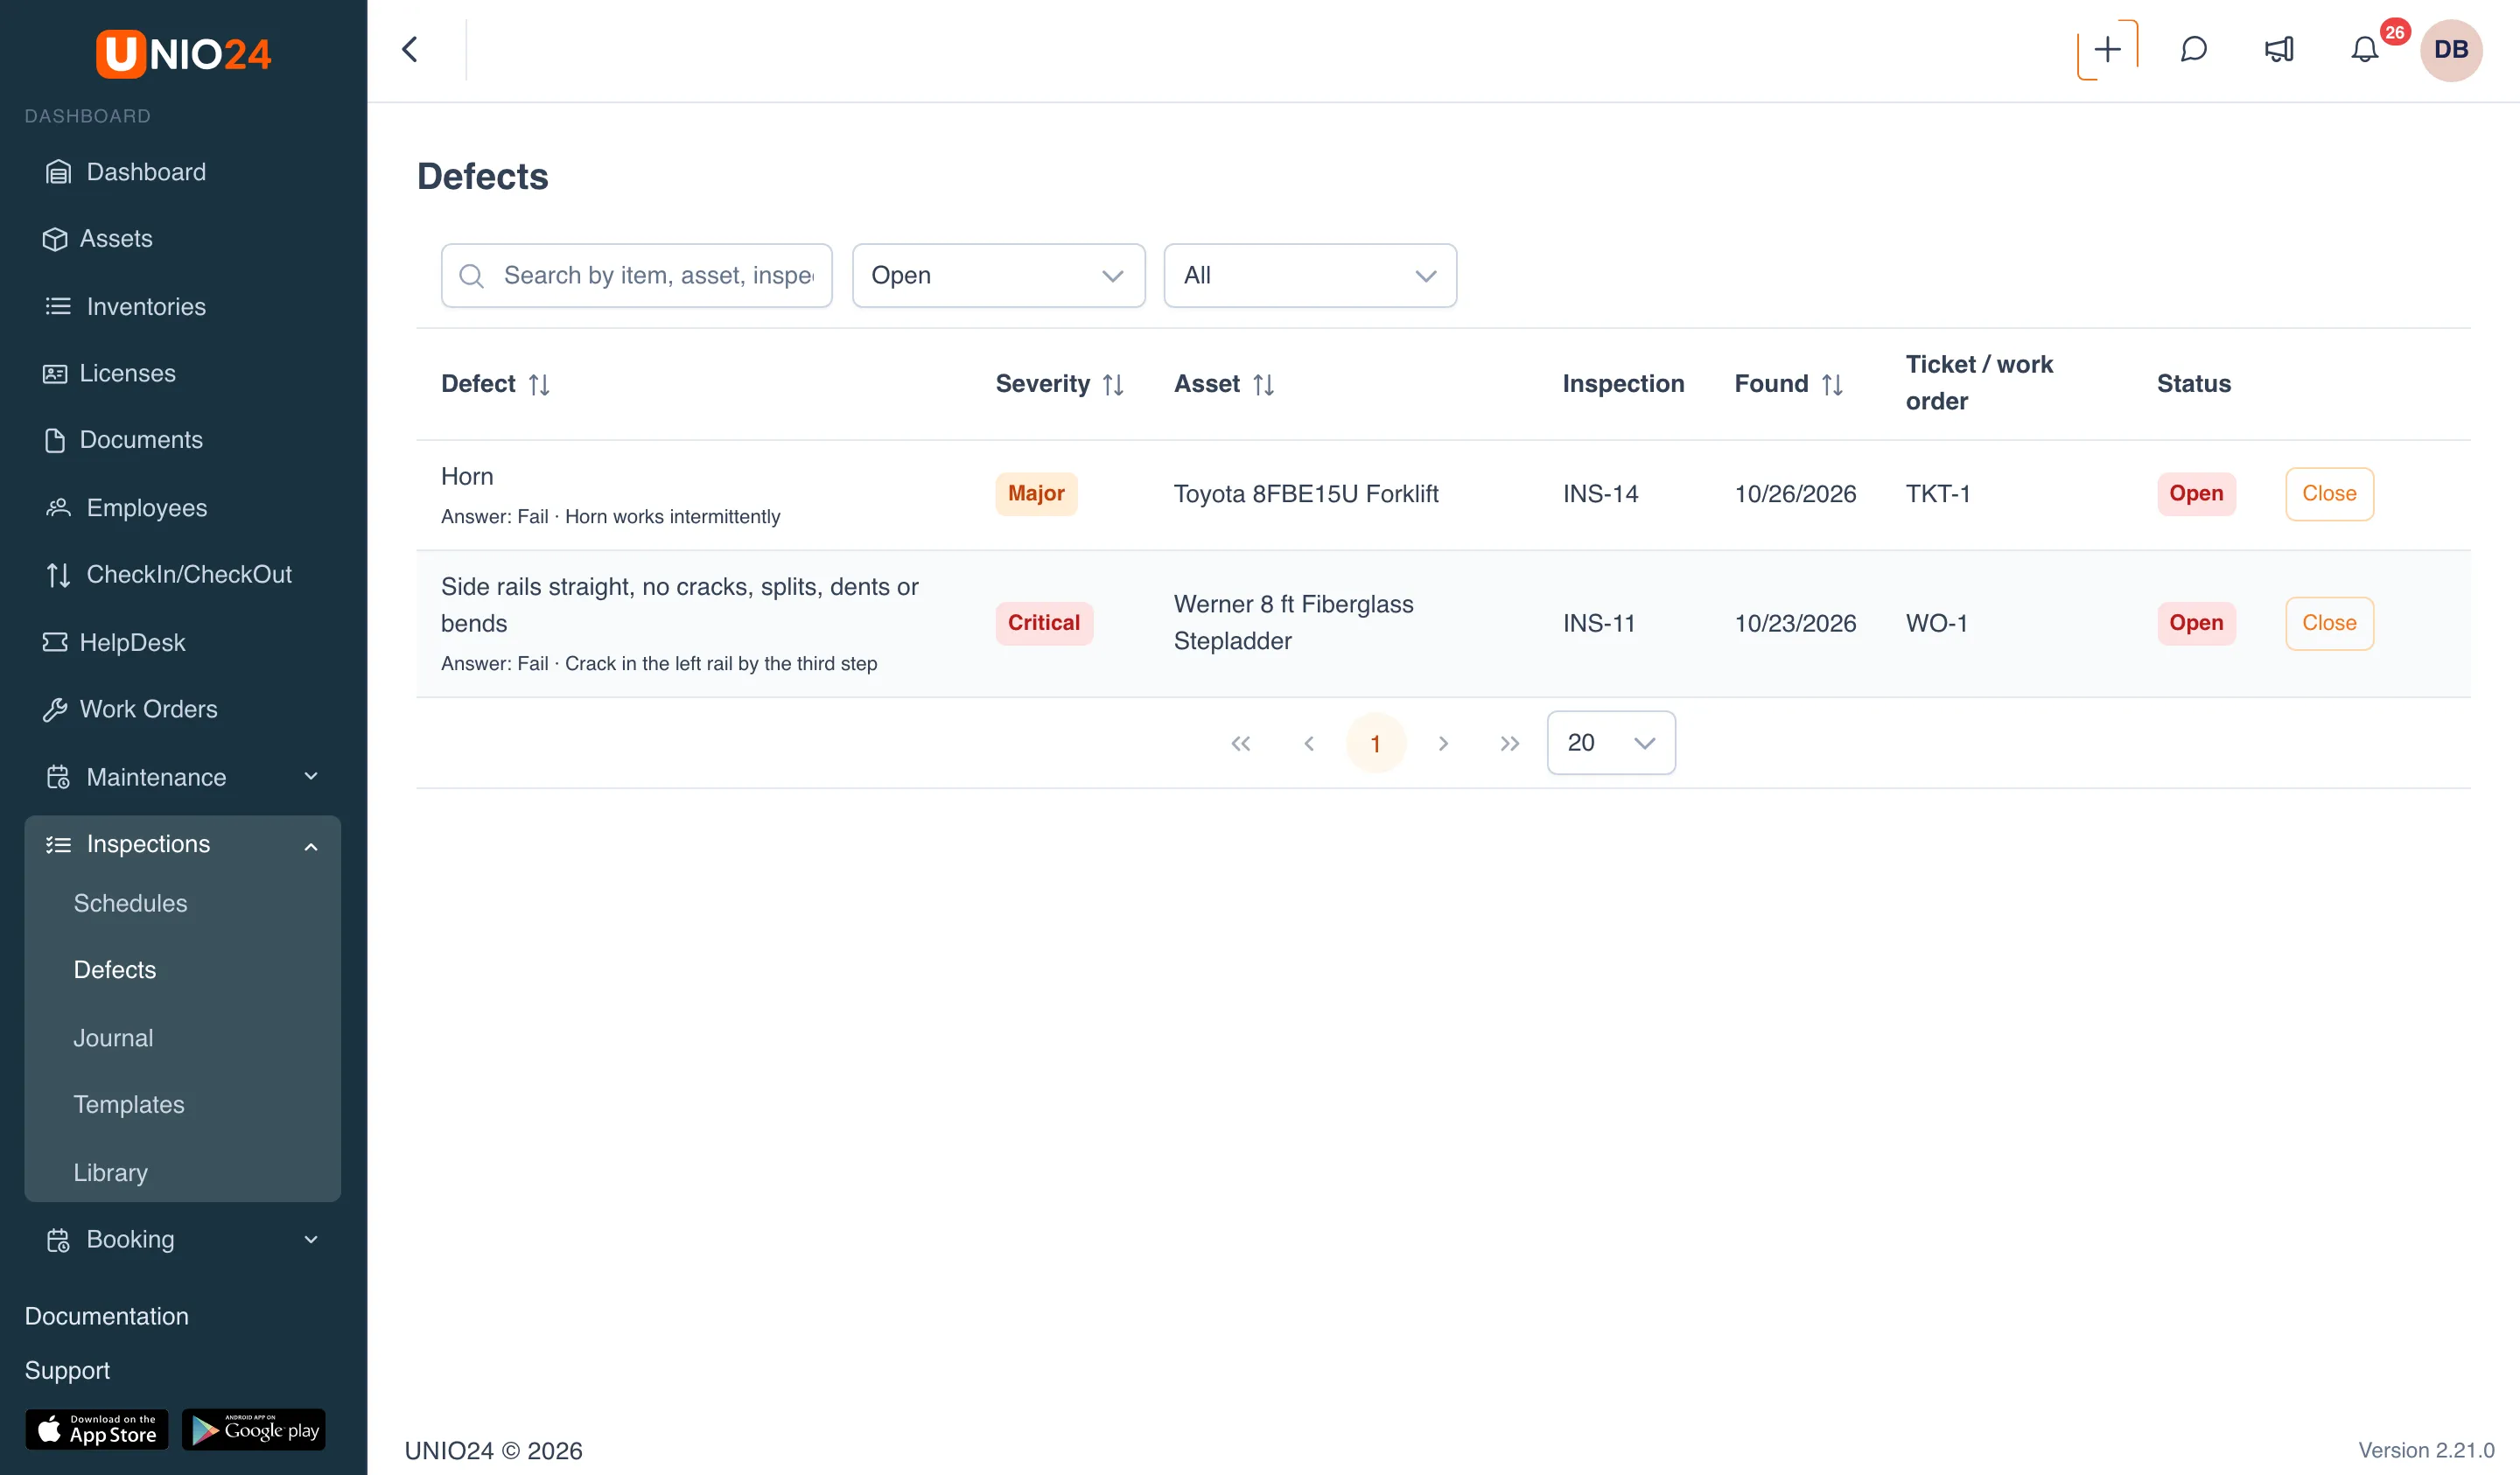Click Toyota 8FBE15U Forklift asset

pos(1306,494)
